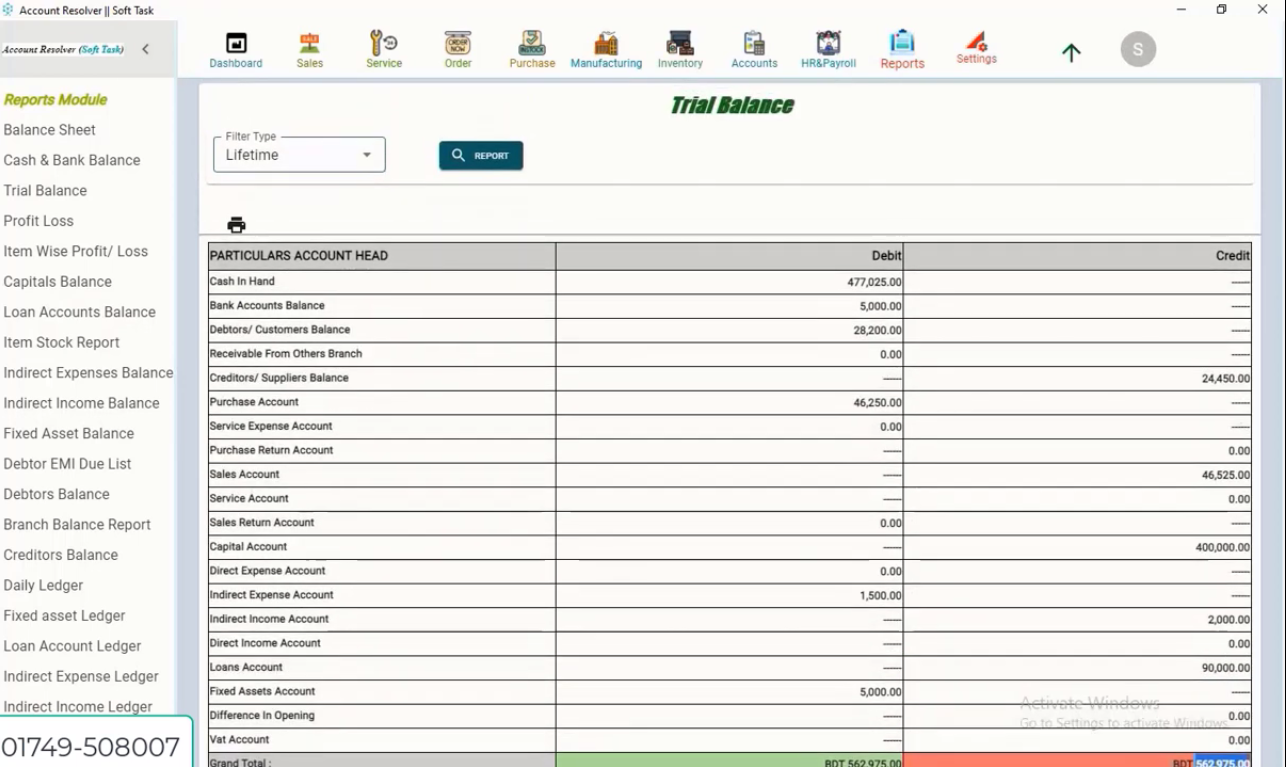Select the Sales module icon
1286x767 pixels.
[309, 47]
